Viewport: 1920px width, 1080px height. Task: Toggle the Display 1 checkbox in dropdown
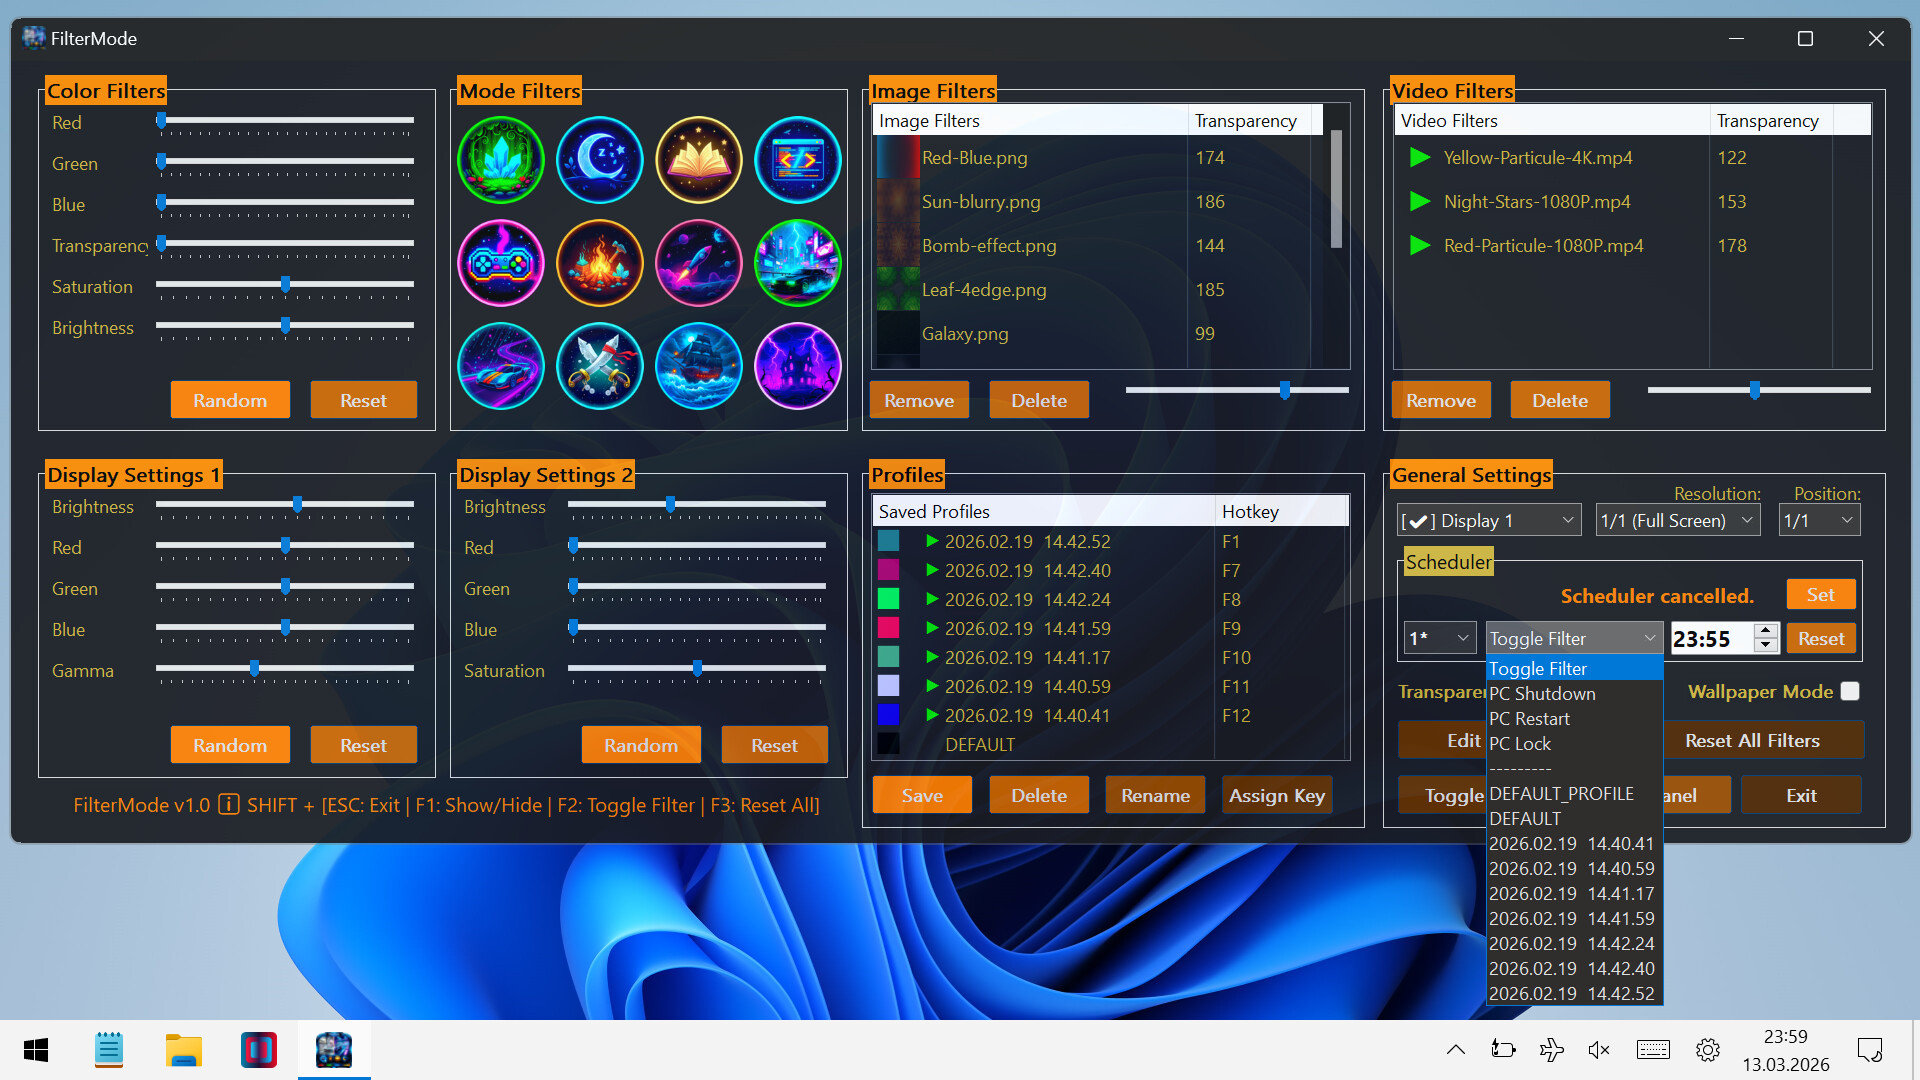point(1420,519)
